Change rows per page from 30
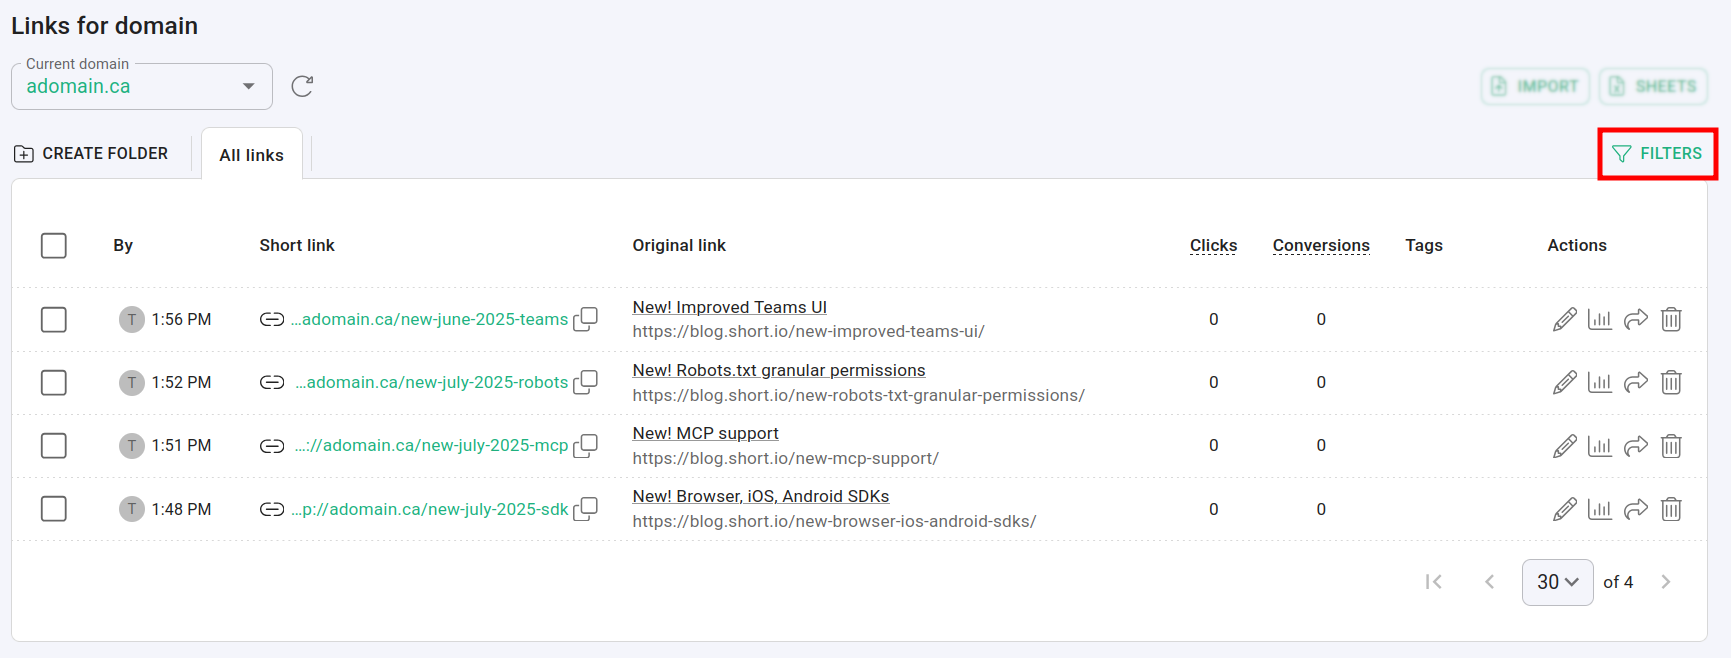The image size is (1731, 658). (1557, 582)
